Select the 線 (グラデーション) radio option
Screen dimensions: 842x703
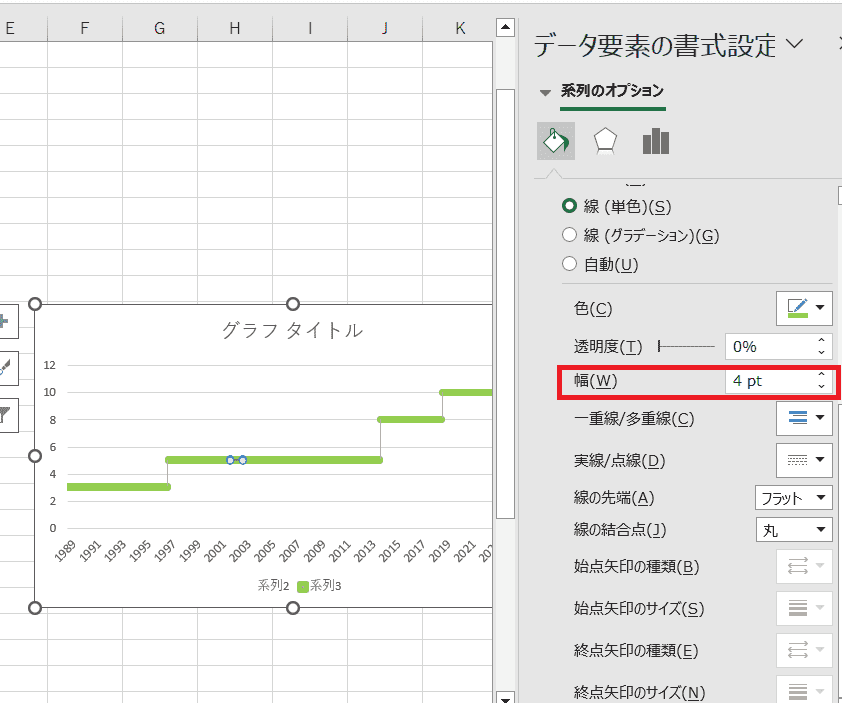[570, 235]
